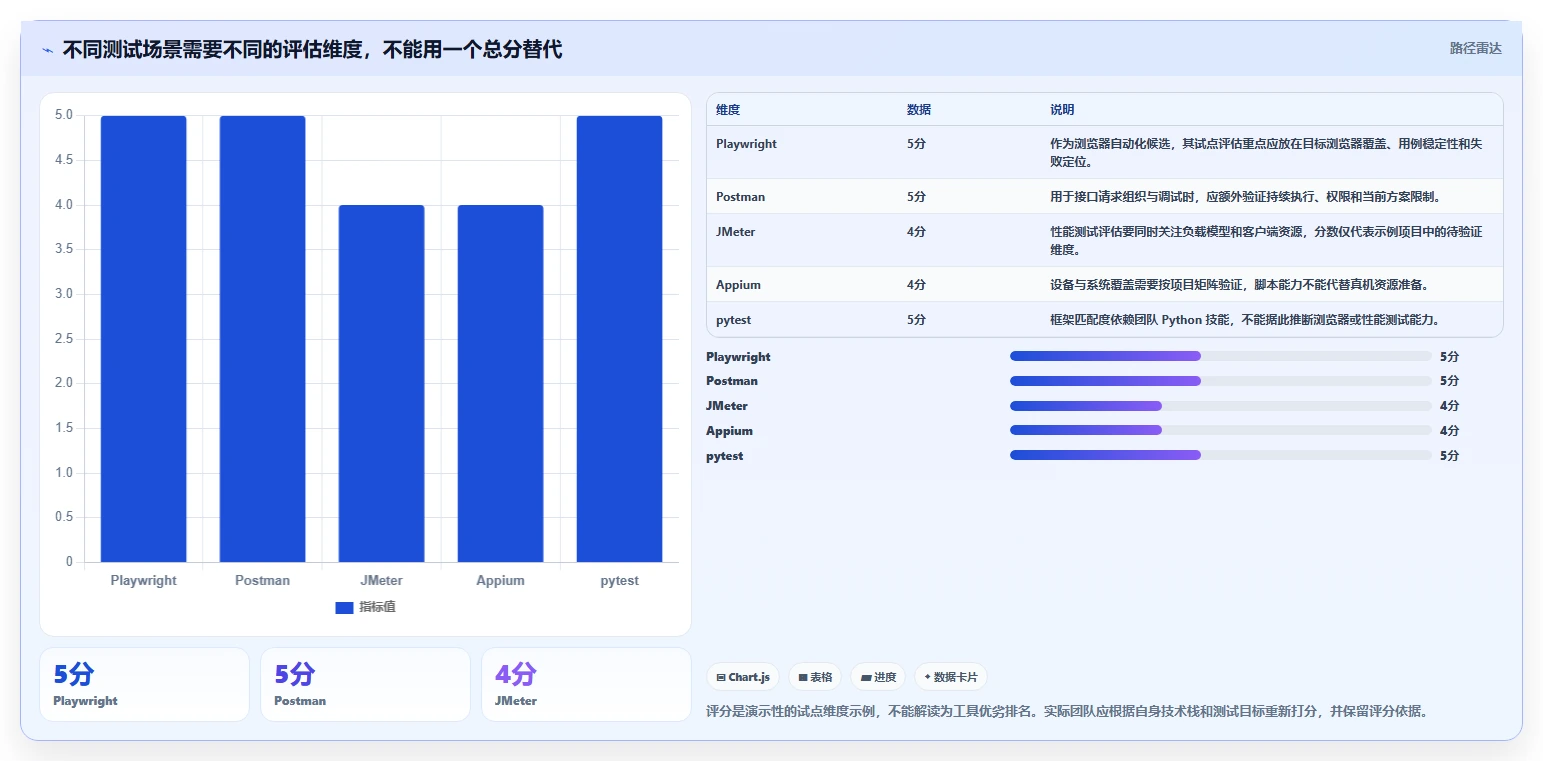Viewport: 1543px width, 761px height.
Task: Click the pytest progress bar
Action: pyautogui.click(x=1221, y=455)
